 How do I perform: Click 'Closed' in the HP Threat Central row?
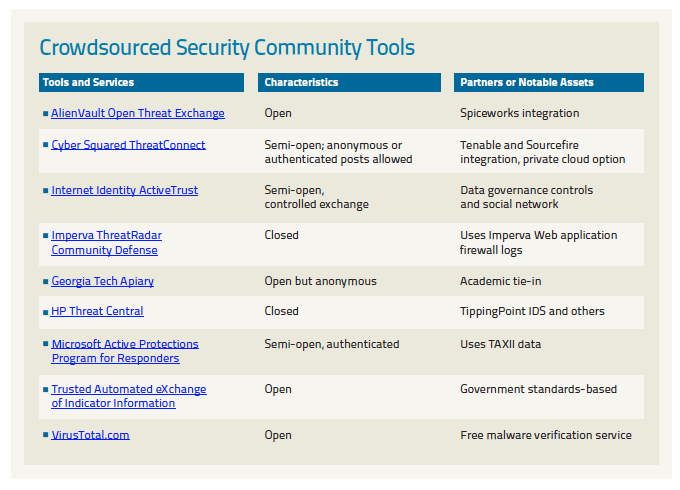(x=281, y=311)
